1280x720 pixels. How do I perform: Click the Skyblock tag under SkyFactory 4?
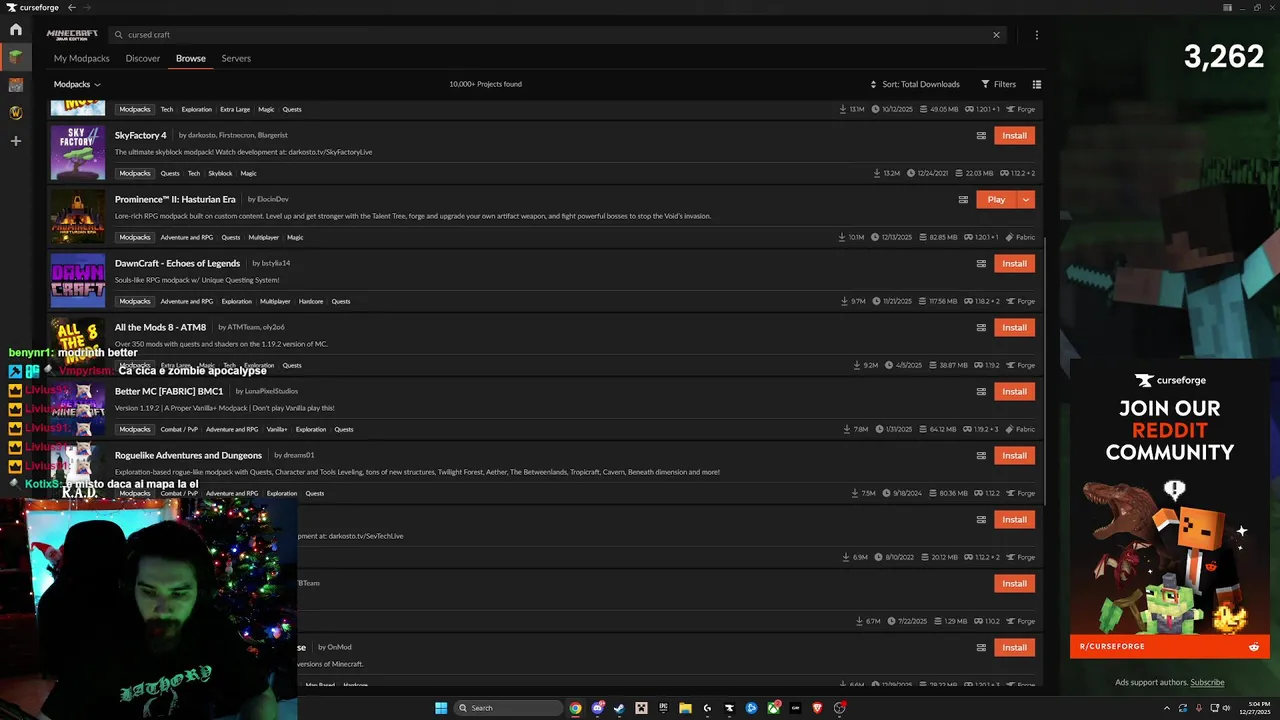[x=220, y=173]
